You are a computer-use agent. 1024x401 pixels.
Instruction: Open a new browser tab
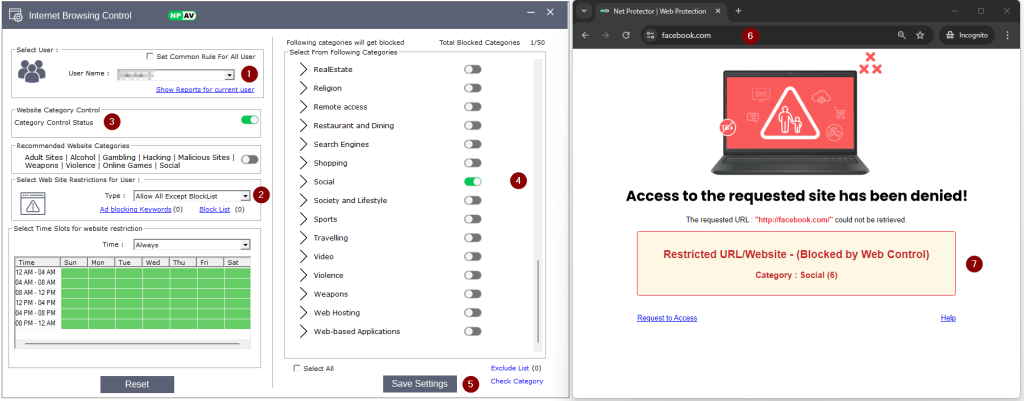738,11
